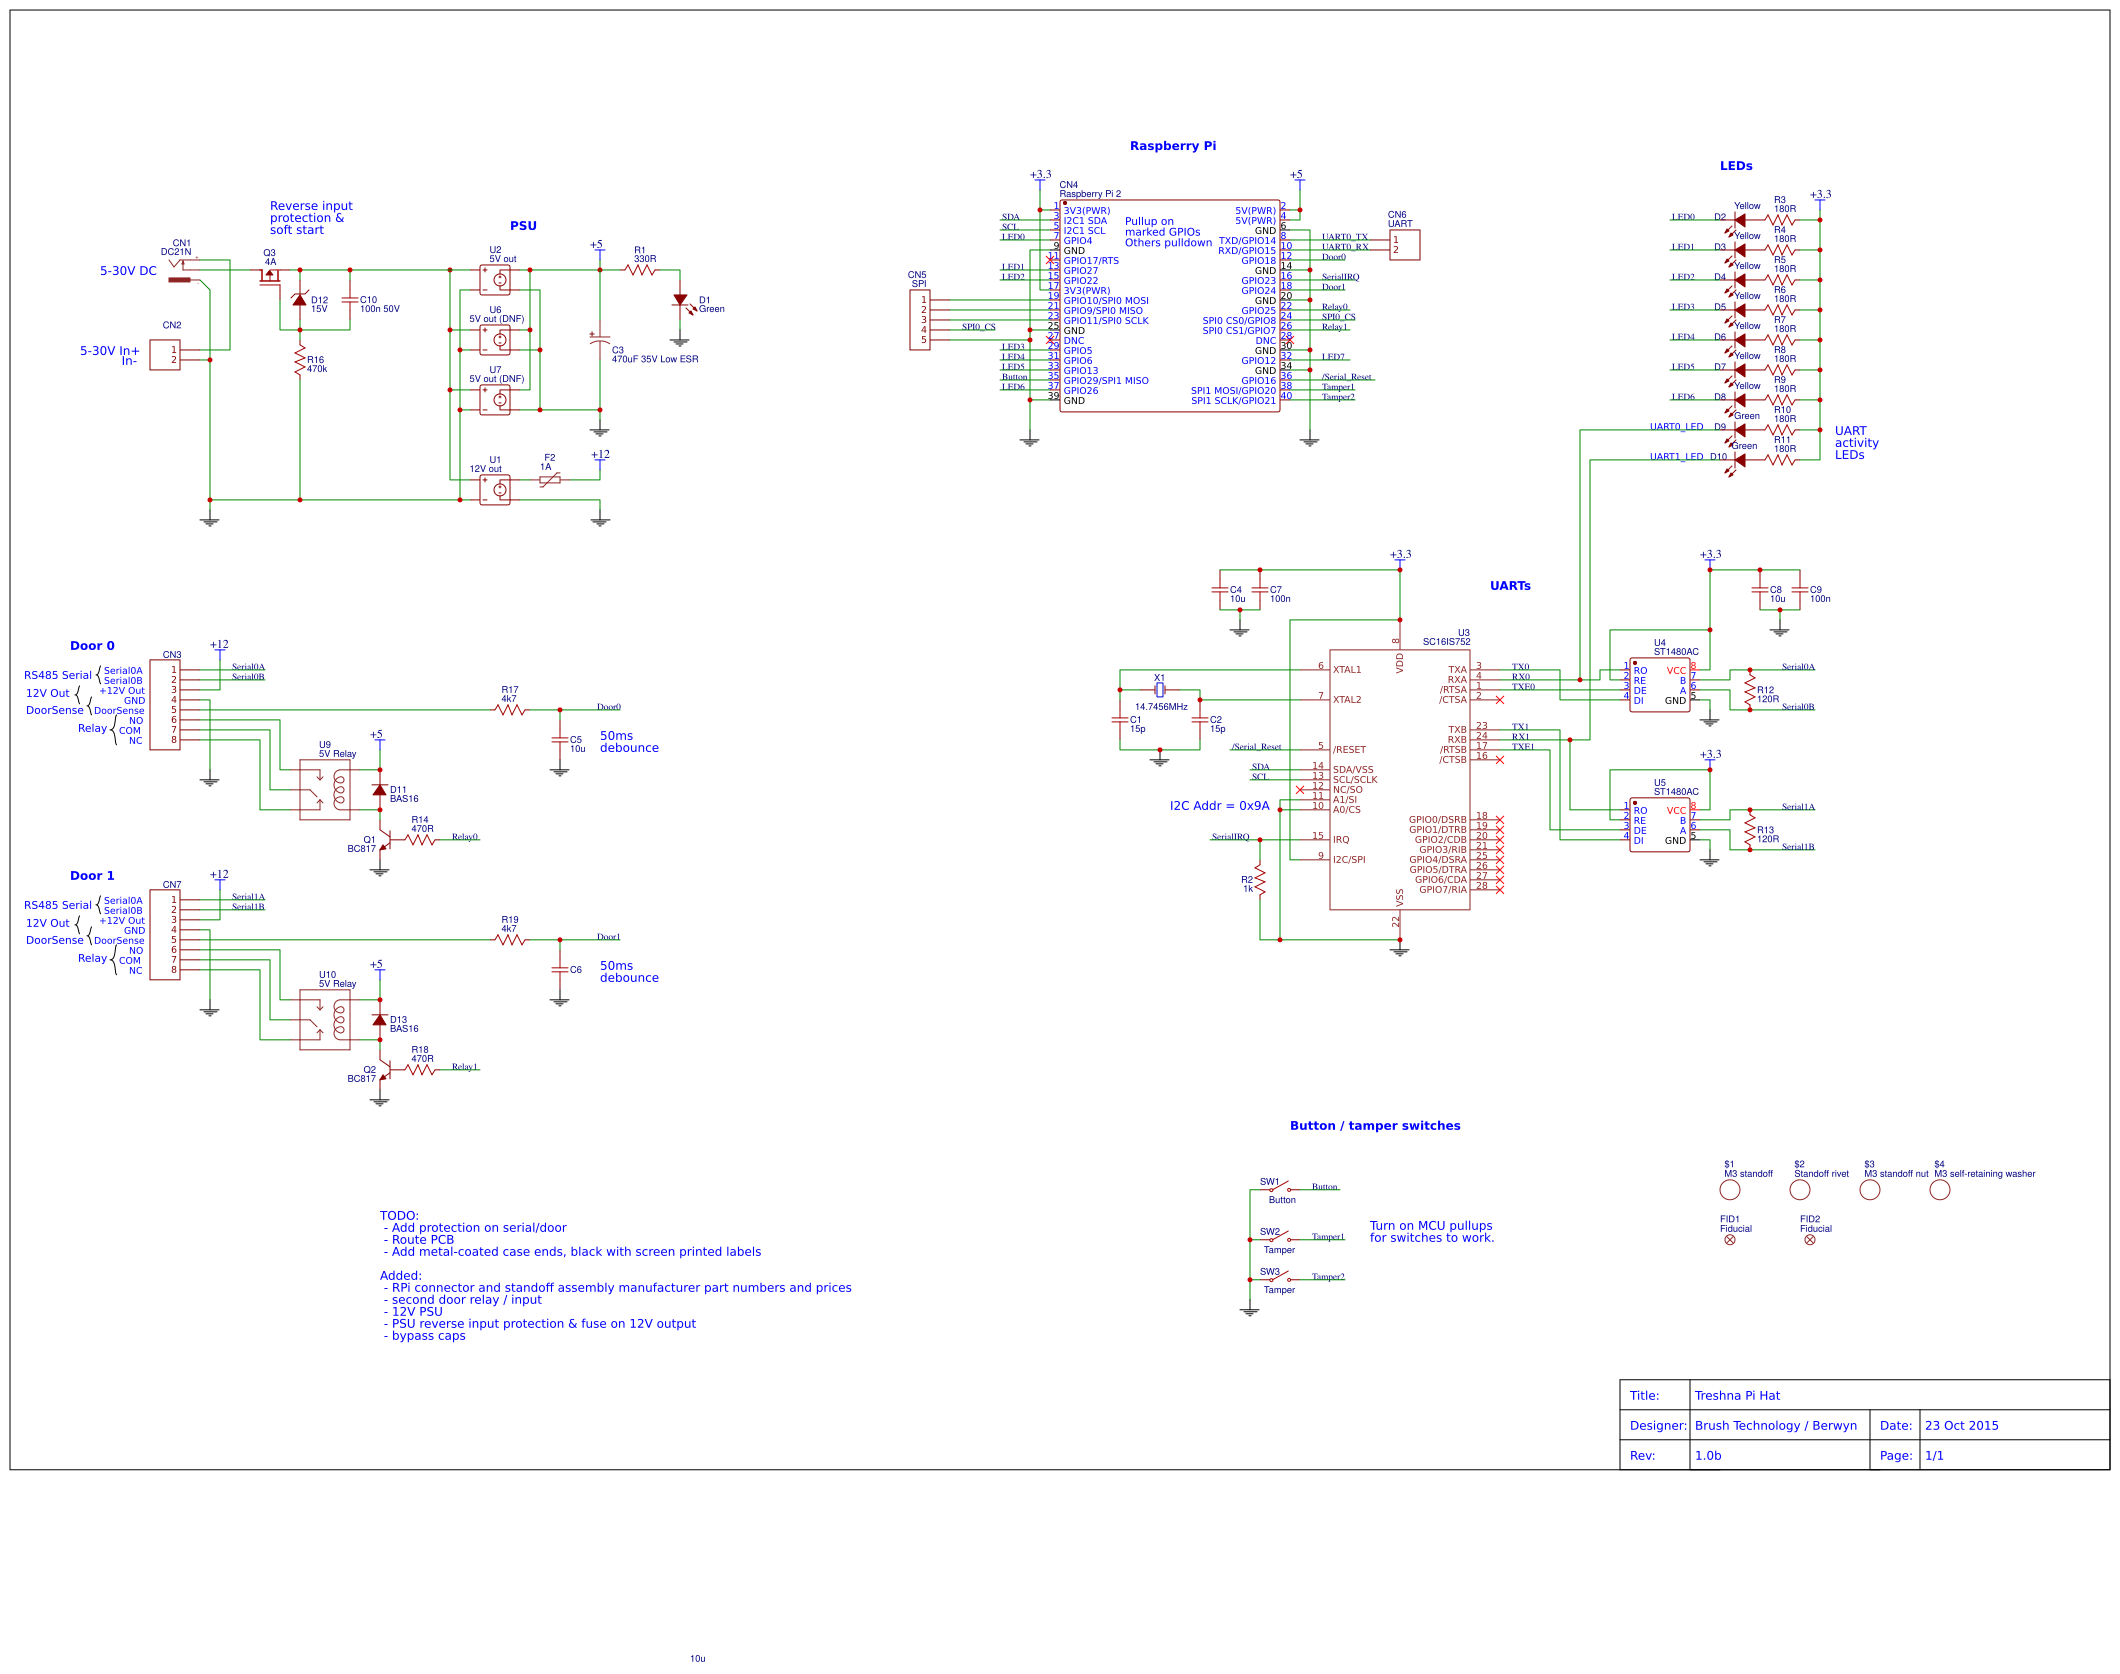
Task: Click the '23 Oct 2015' date field
Action: (x=1961, y=1425)
